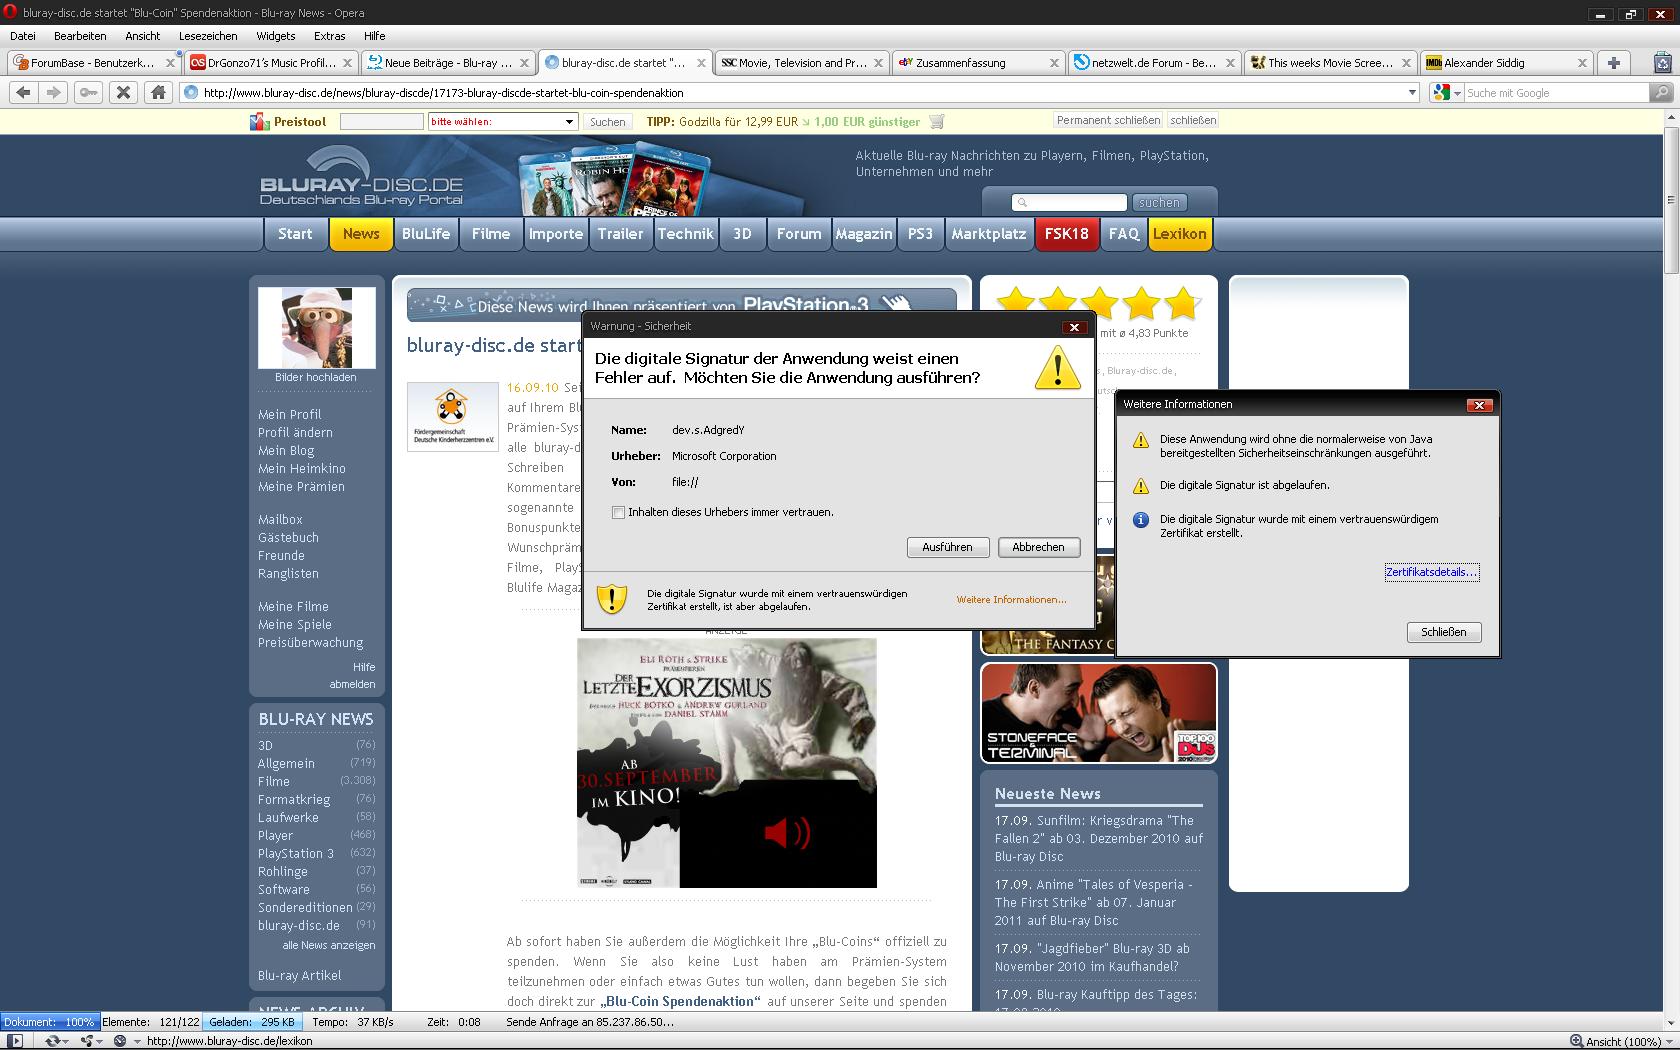Close the Alexander Siddig tab
This screenshot has height=1050, width=1680.
coord(1582,62)
